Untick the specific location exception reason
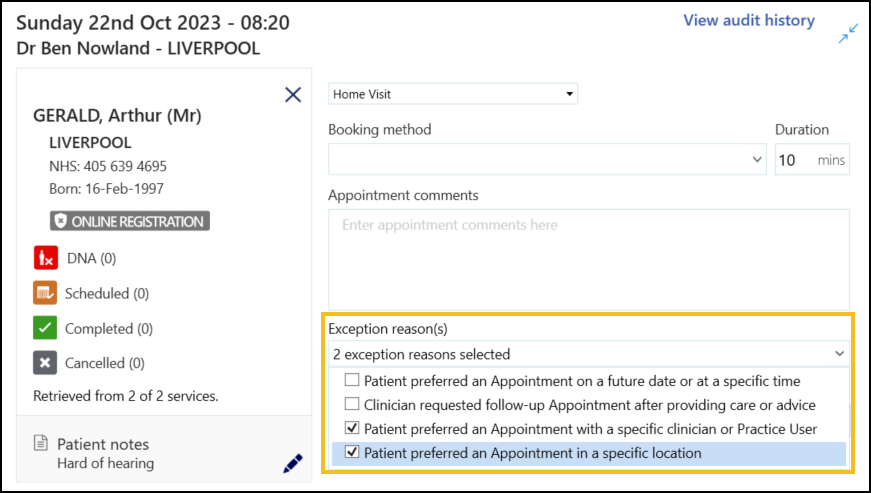This screenshot has height=493, width=871. point(352,453)
